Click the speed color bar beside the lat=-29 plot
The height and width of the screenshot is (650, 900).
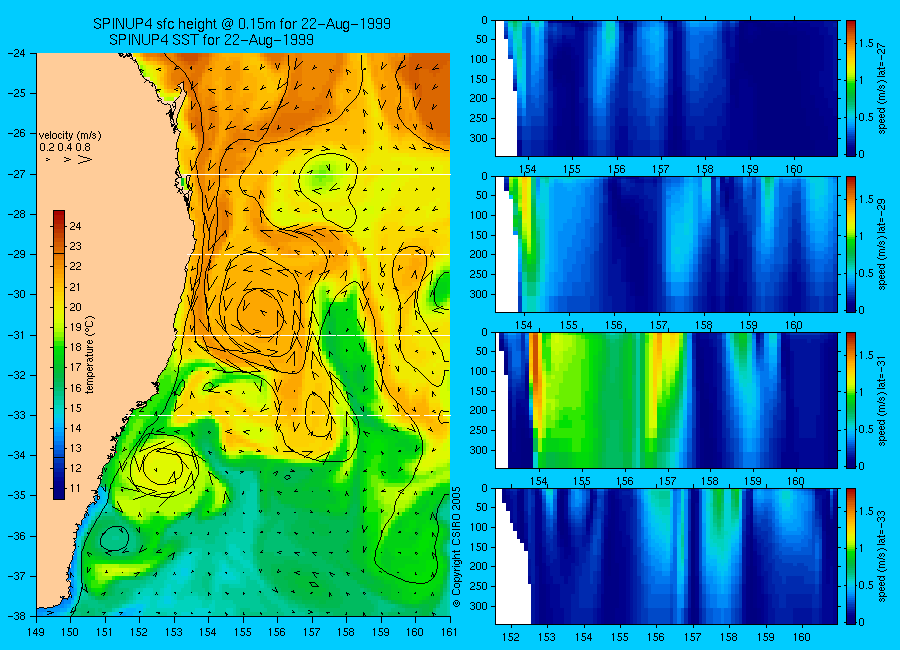pyautogui.click(x=851, y=244)
